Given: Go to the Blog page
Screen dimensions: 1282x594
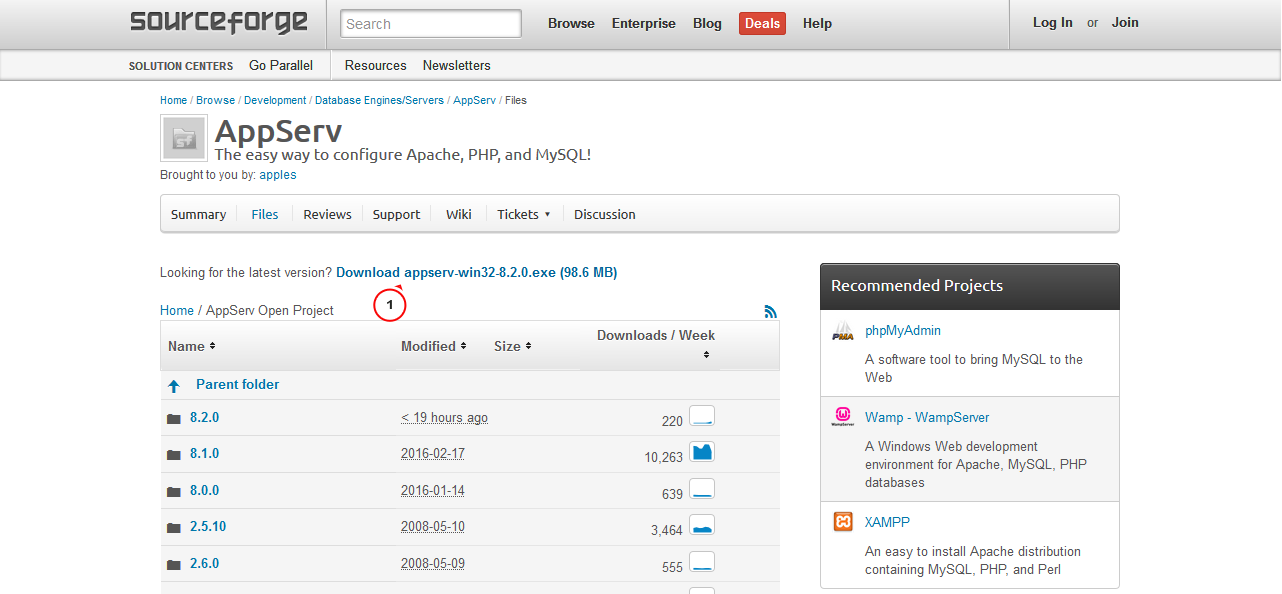Looking at the screenshot, I should click(x=707, y=23).
